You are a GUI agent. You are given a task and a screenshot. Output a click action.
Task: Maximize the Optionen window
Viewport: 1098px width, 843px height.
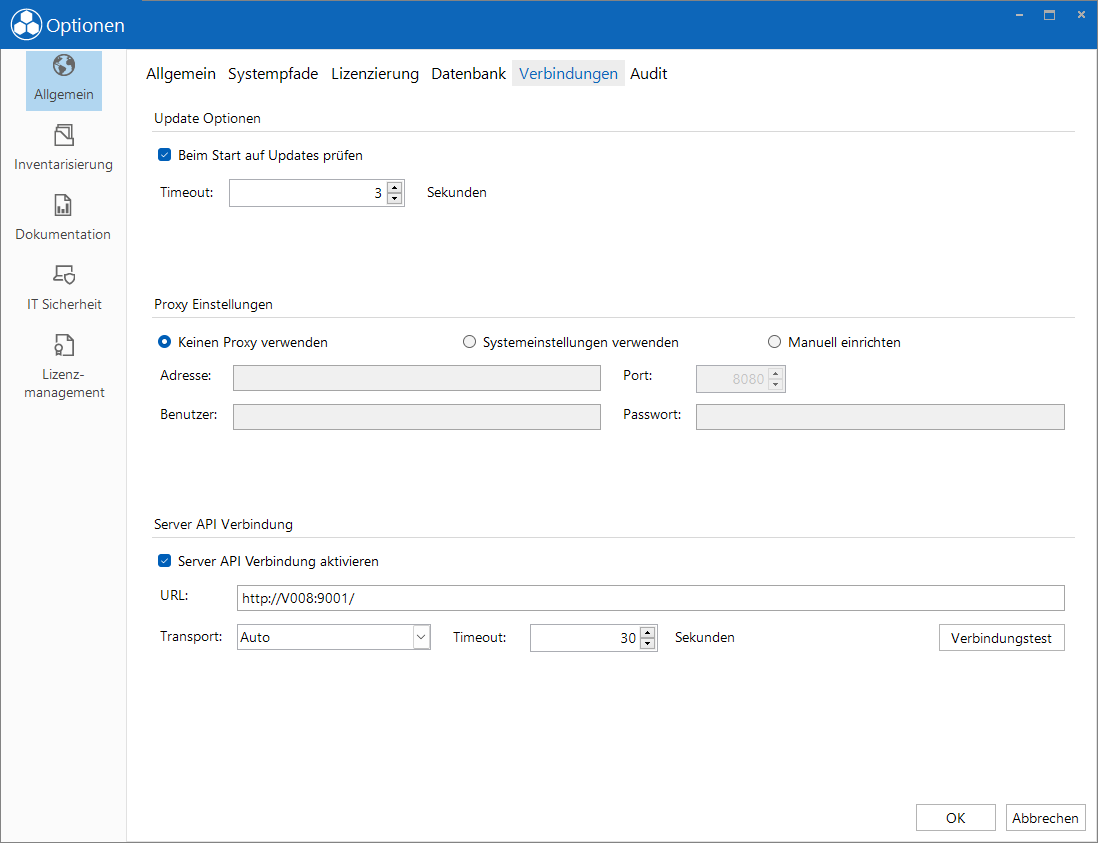(1049, 15)
